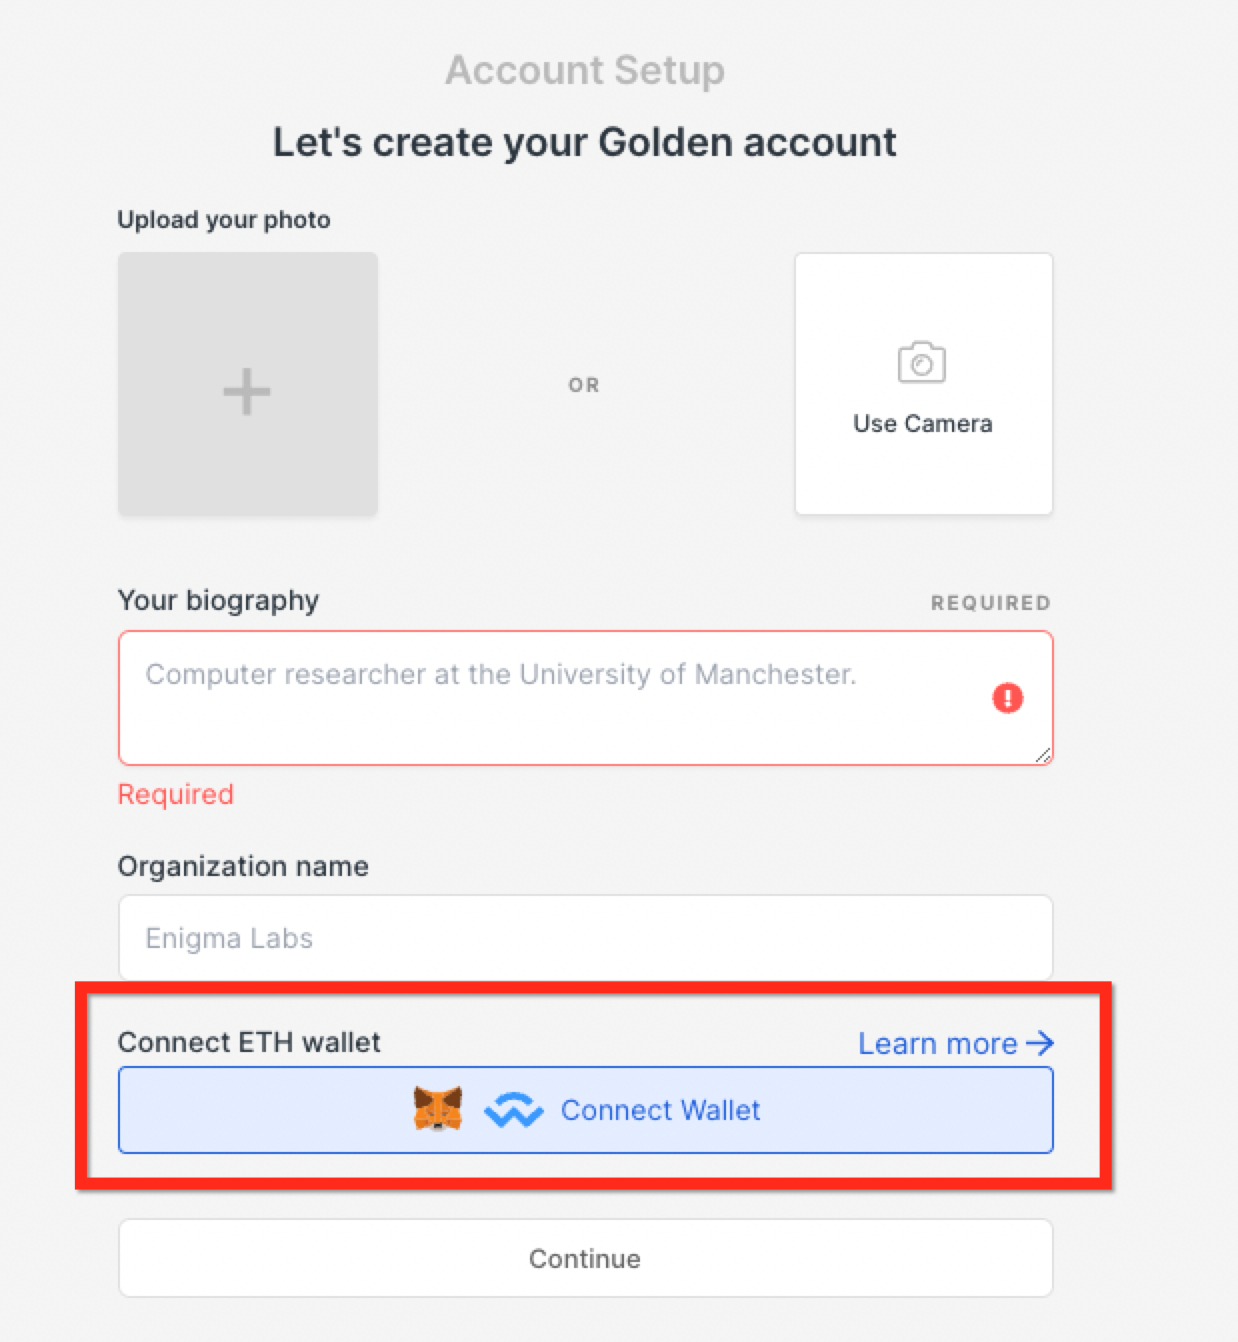Click the Continue button

[586, 1258]
